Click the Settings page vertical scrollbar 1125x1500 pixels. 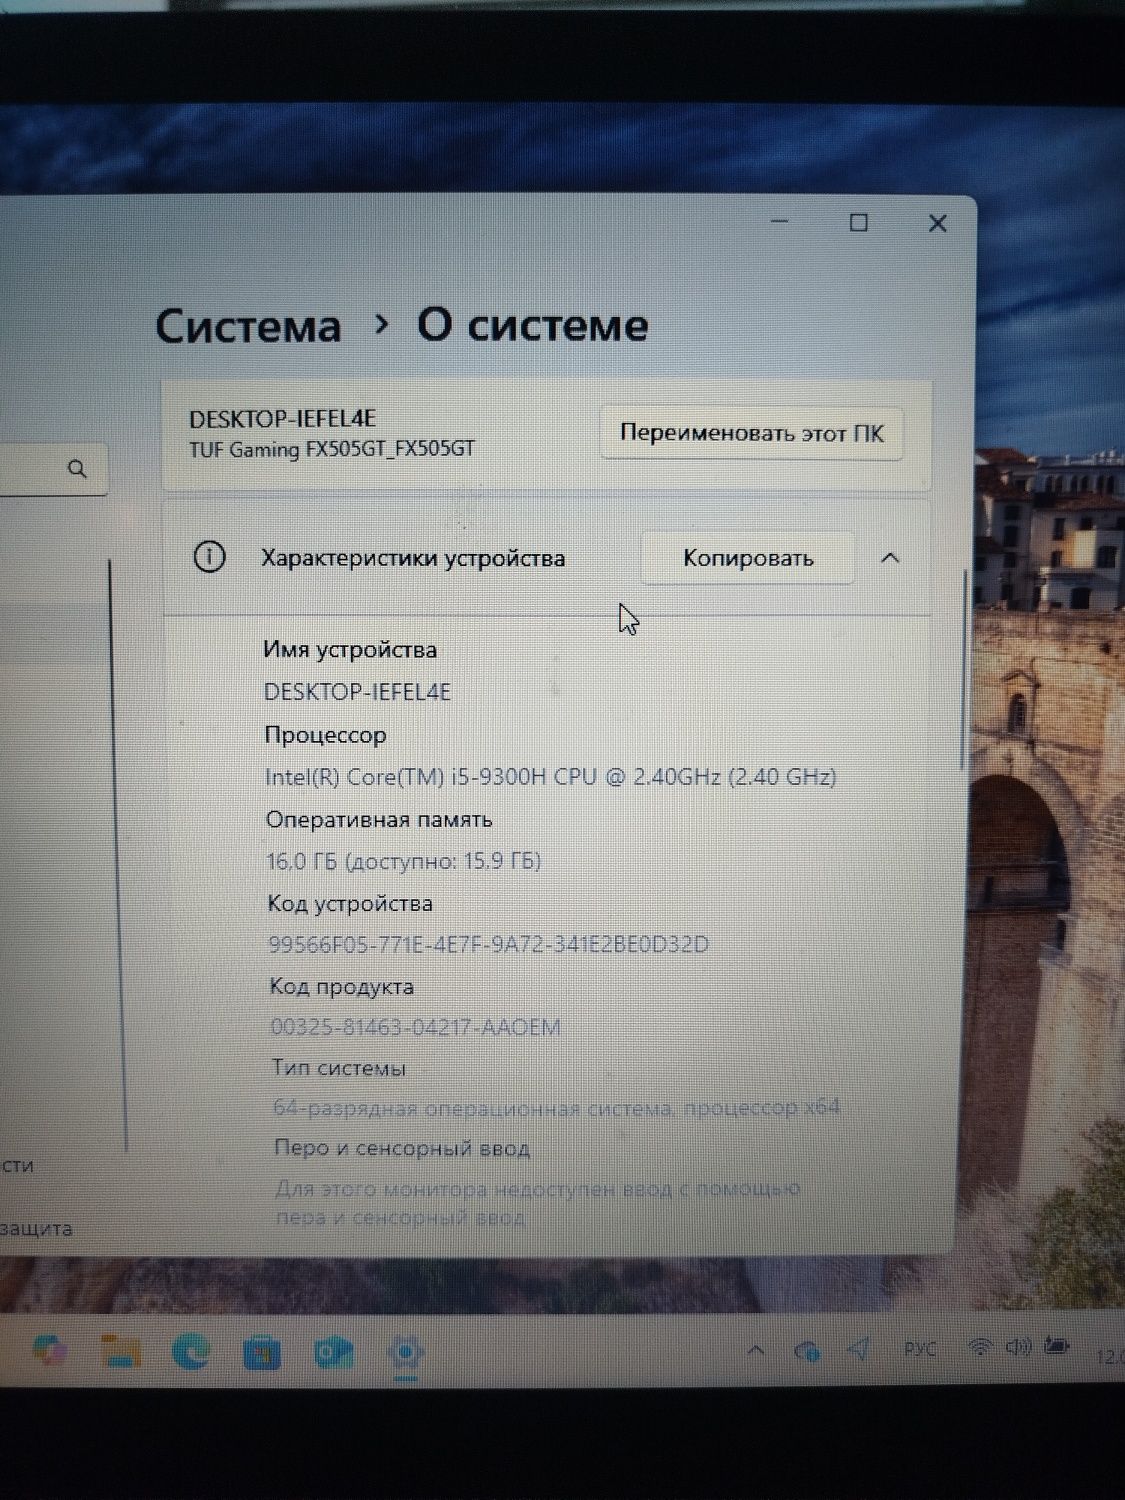(963, 670)
